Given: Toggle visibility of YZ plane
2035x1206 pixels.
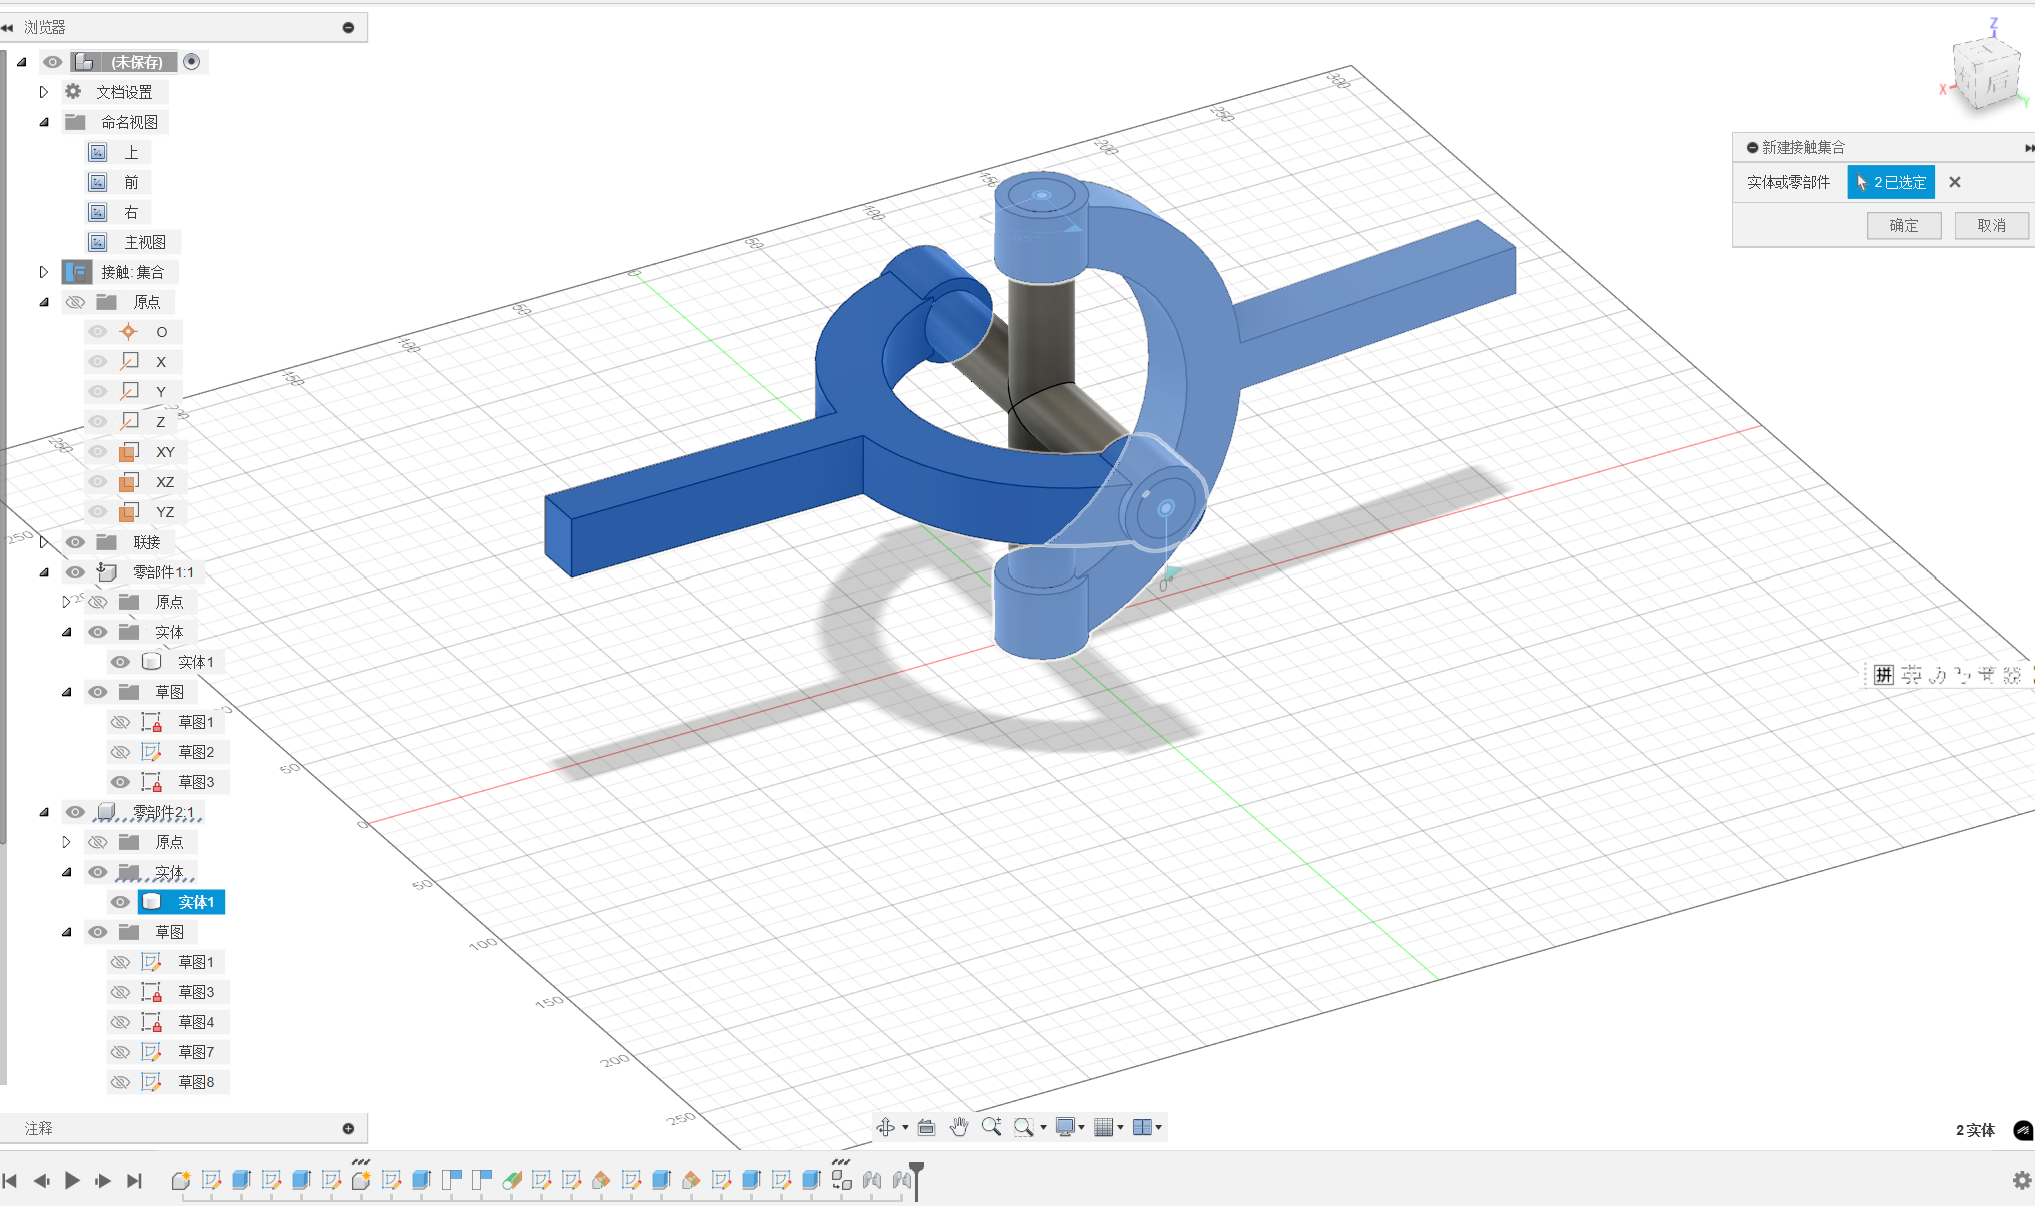Looking at the screenshot, I should [x=97, y=512].
